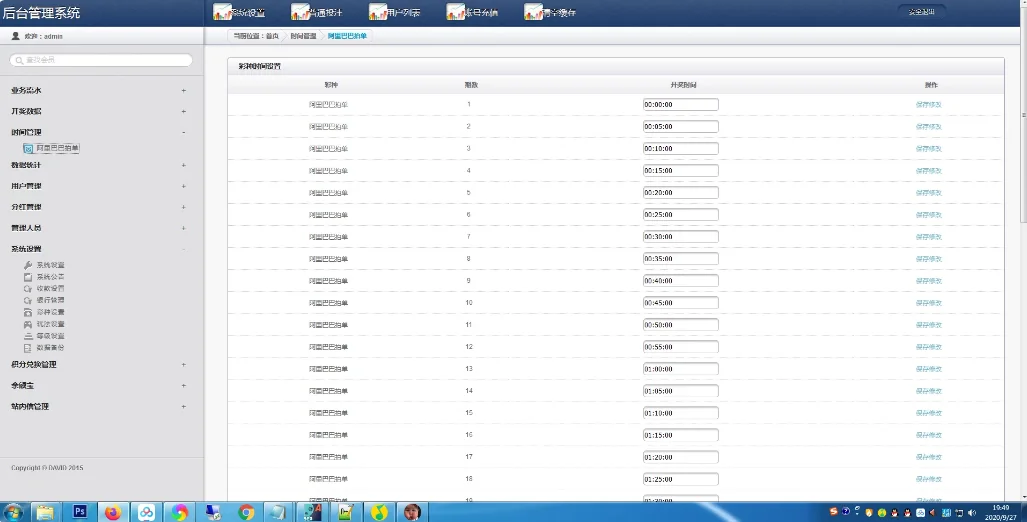Click the 安全退出 logout button
1027x522 pixels.
[921, 12]
